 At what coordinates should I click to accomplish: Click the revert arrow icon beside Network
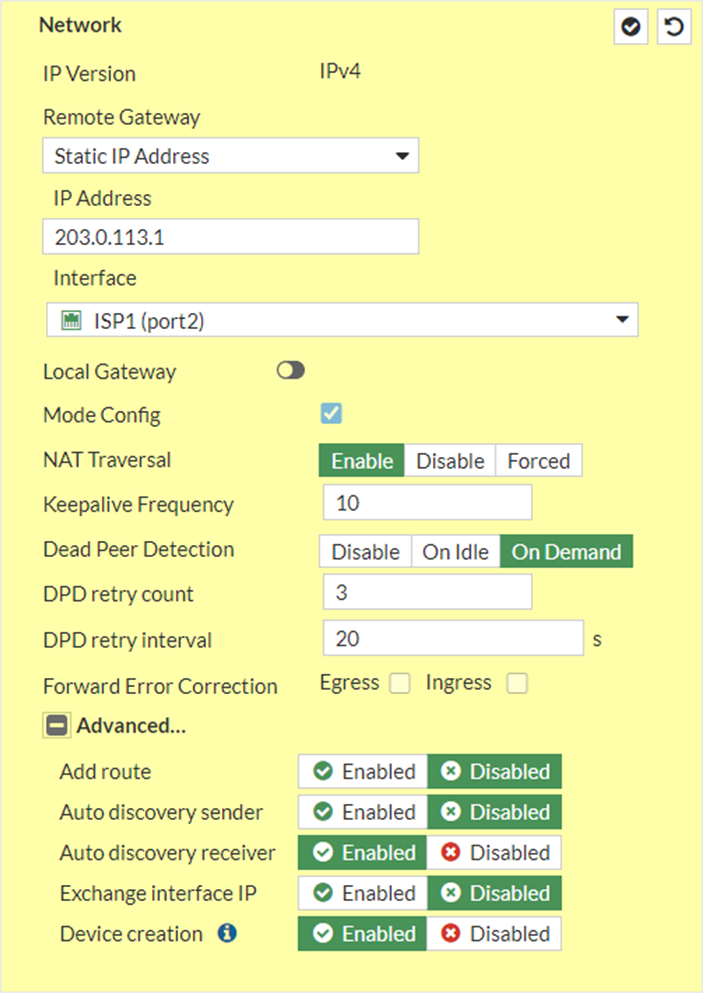[673, 27]
